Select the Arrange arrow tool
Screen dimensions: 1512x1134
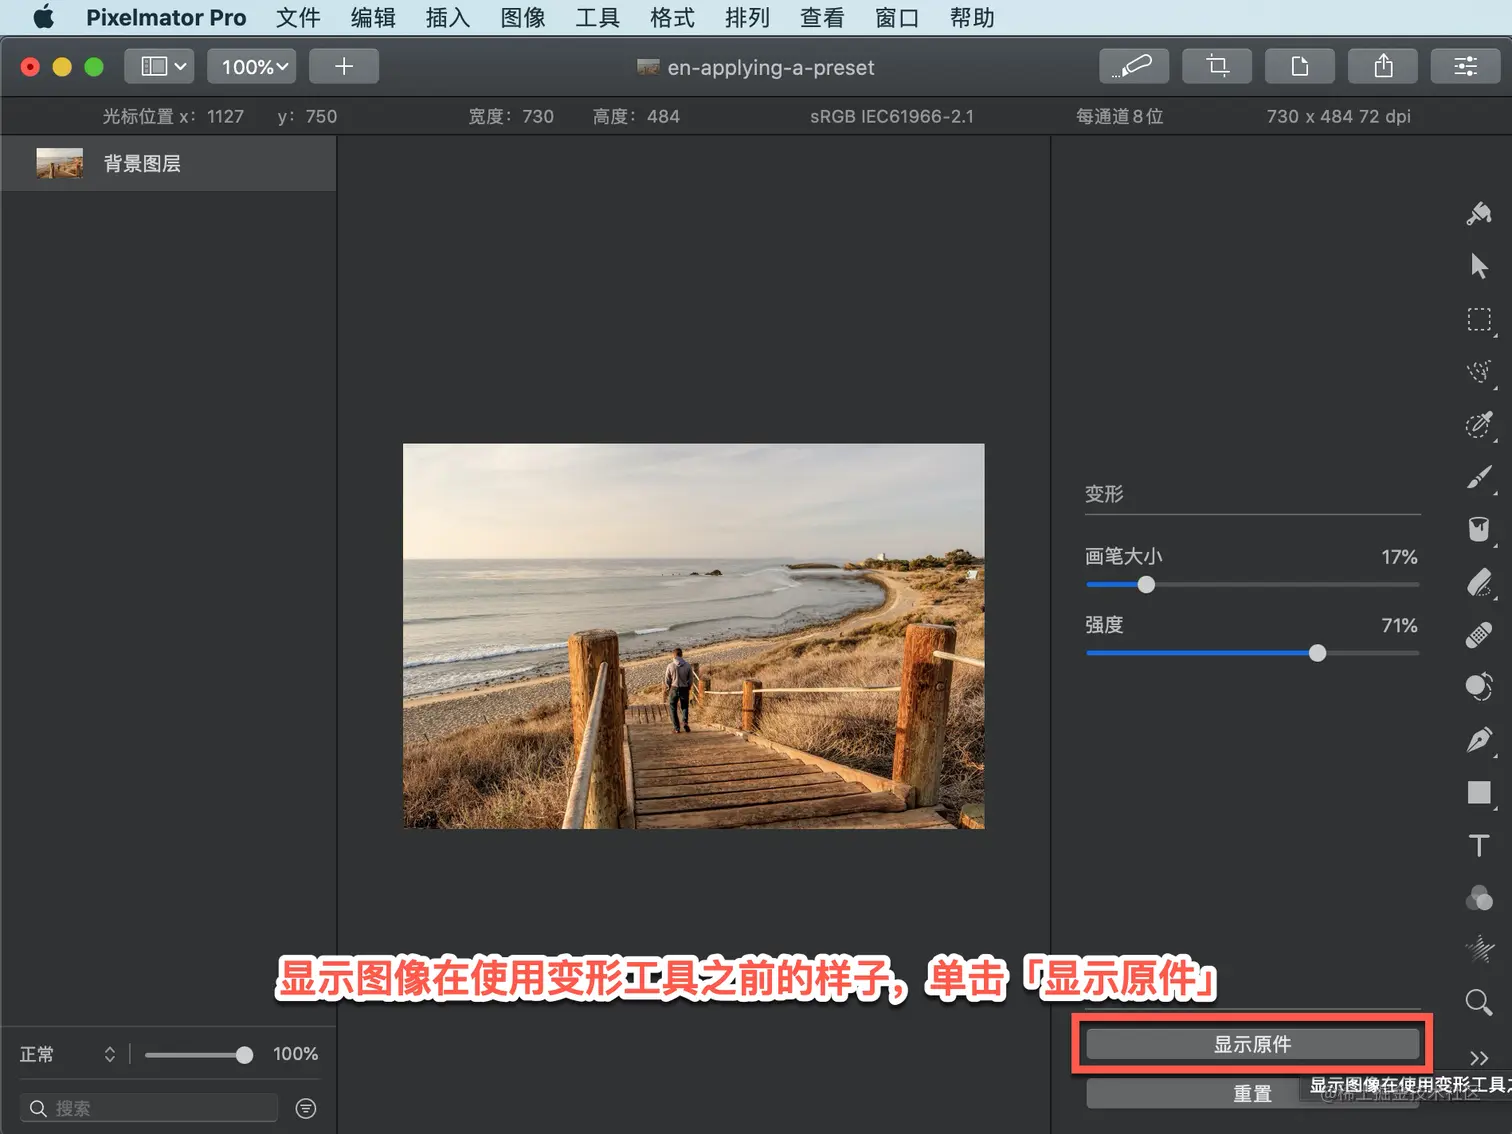1479,266
